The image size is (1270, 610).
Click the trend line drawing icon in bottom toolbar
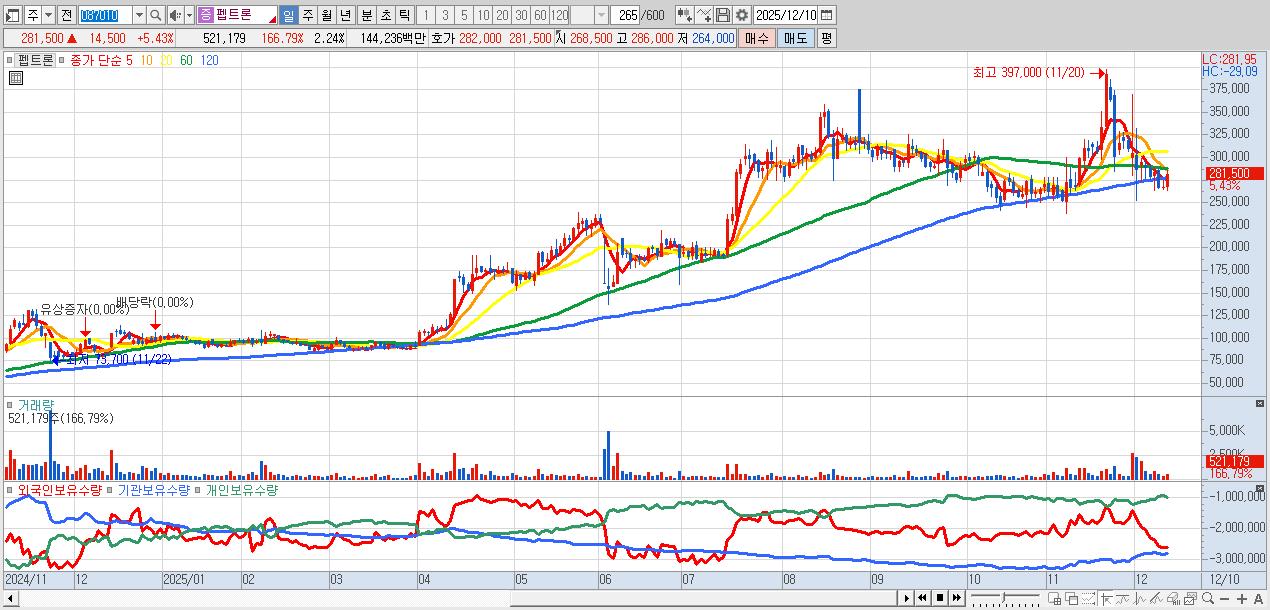click(x=1156, y=598)
